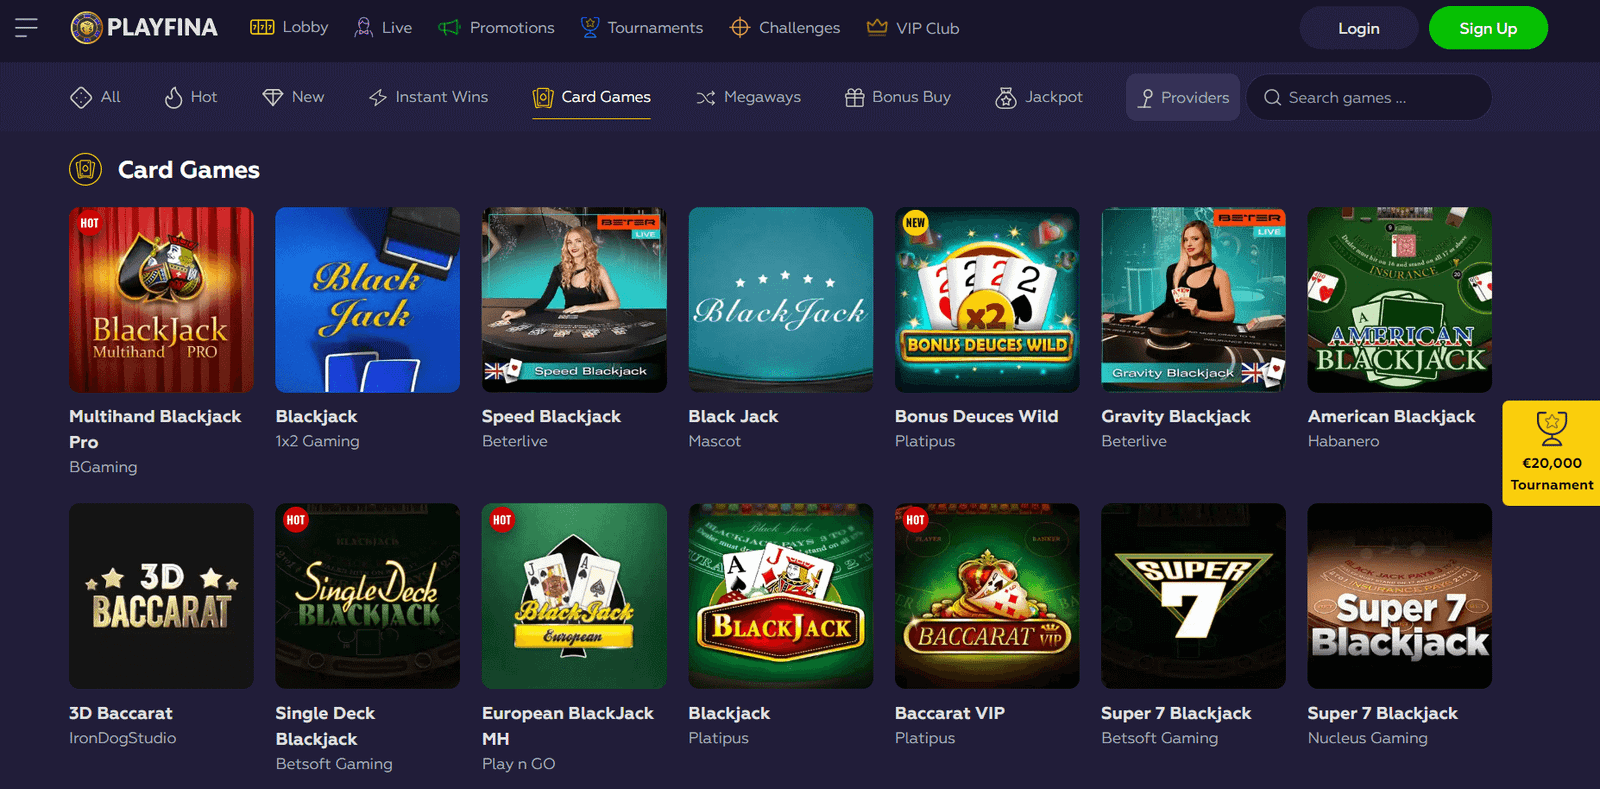This screenshot has height=789, width=1600.
Task: Open the Mascot Black Jack thumbnail
Action: pyautogui.click(x=781, y=300)
